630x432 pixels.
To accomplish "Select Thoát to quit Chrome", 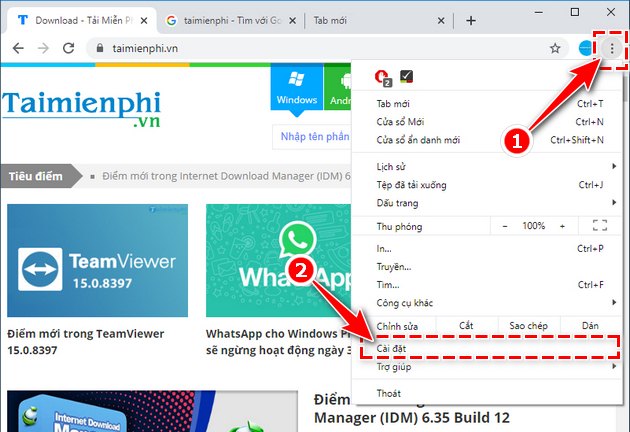I will coord(487,393).
